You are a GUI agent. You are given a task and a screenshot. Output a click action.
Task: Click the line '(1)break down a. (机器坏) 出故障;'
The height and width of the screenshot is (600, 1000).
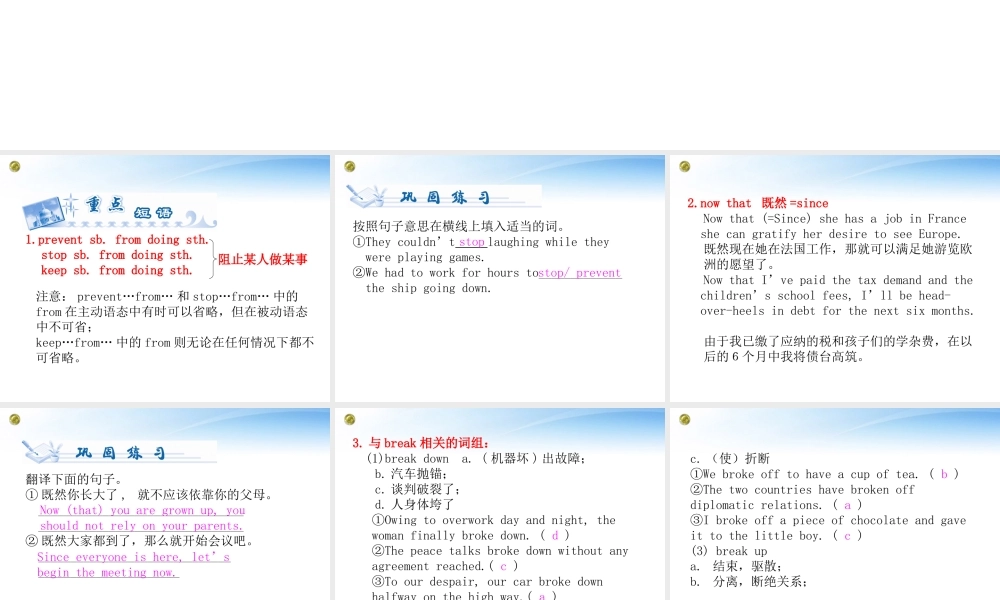pos(476,458)
